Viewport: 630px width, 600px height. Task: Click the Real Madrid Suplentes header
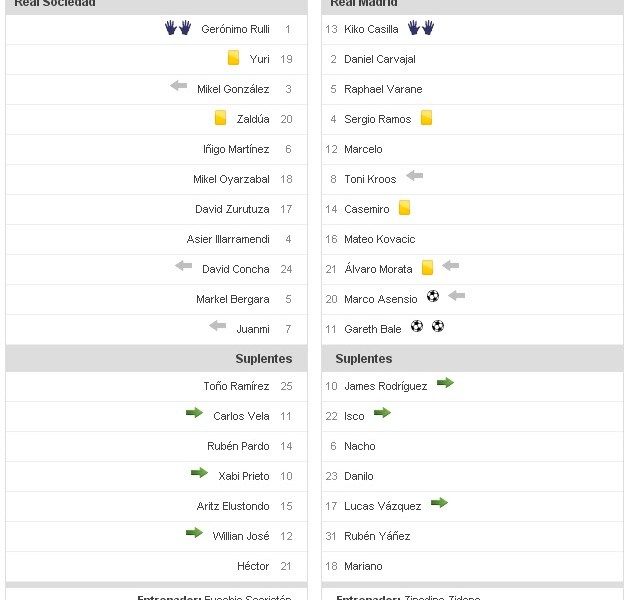363,358
